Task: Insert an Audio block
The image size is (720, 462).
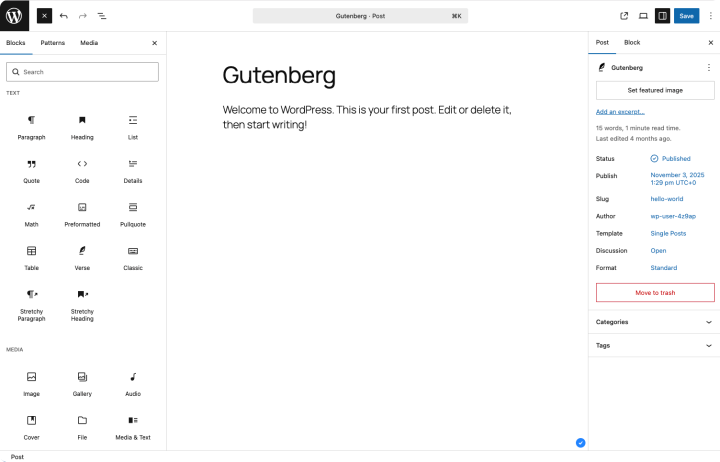Action: click(133, 384)
